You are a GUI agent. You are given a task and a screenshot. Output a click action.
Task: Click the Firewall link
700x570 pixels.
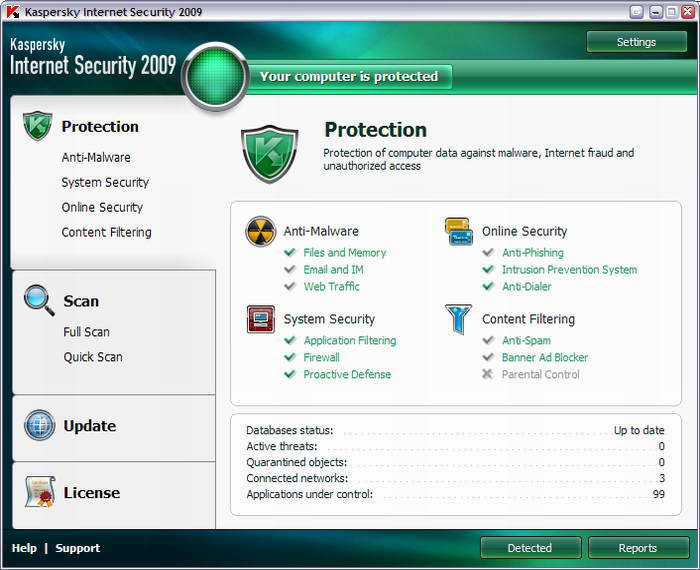321,358
